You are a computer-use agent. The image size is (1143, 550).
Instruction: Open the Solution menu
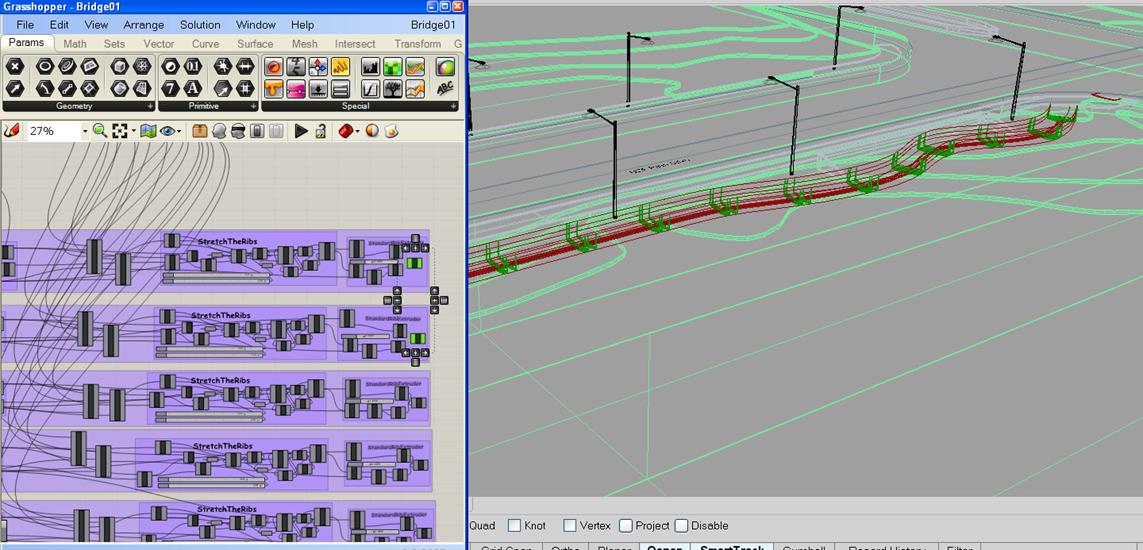coord(200,25)
